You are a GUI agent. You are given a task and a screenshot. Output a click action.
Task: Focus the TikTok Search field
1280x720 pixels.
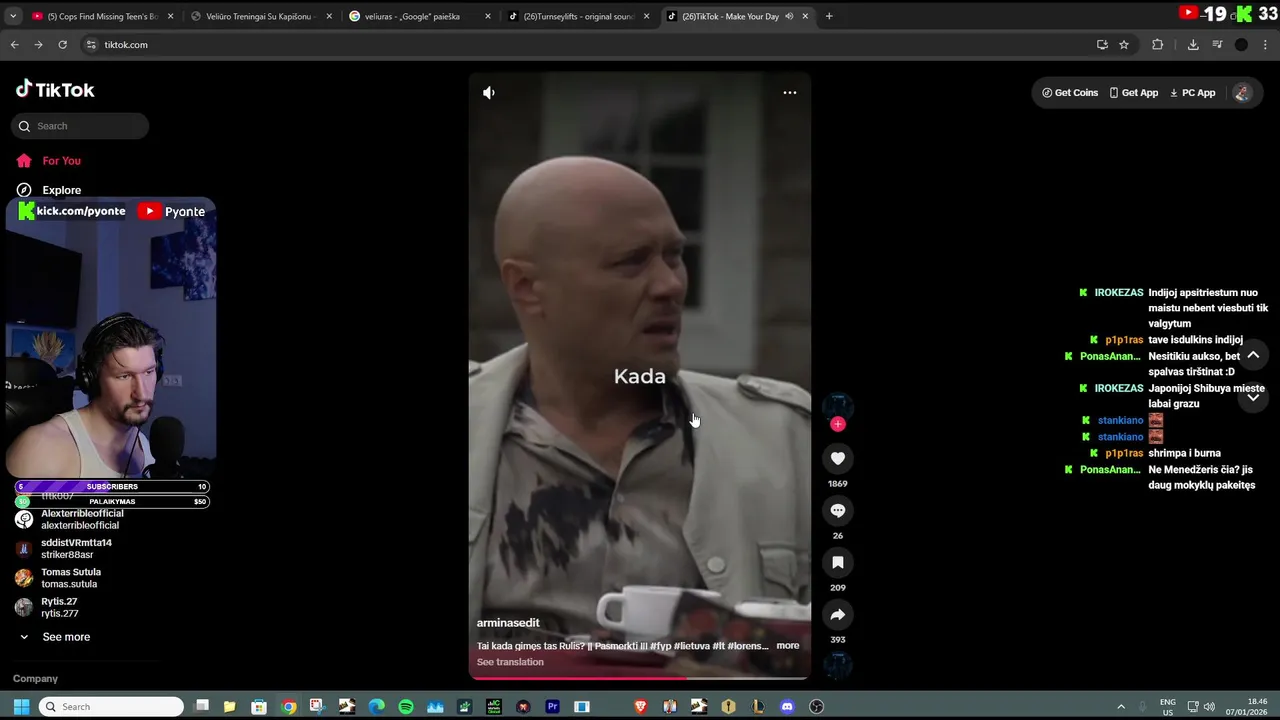coord(80,126)
